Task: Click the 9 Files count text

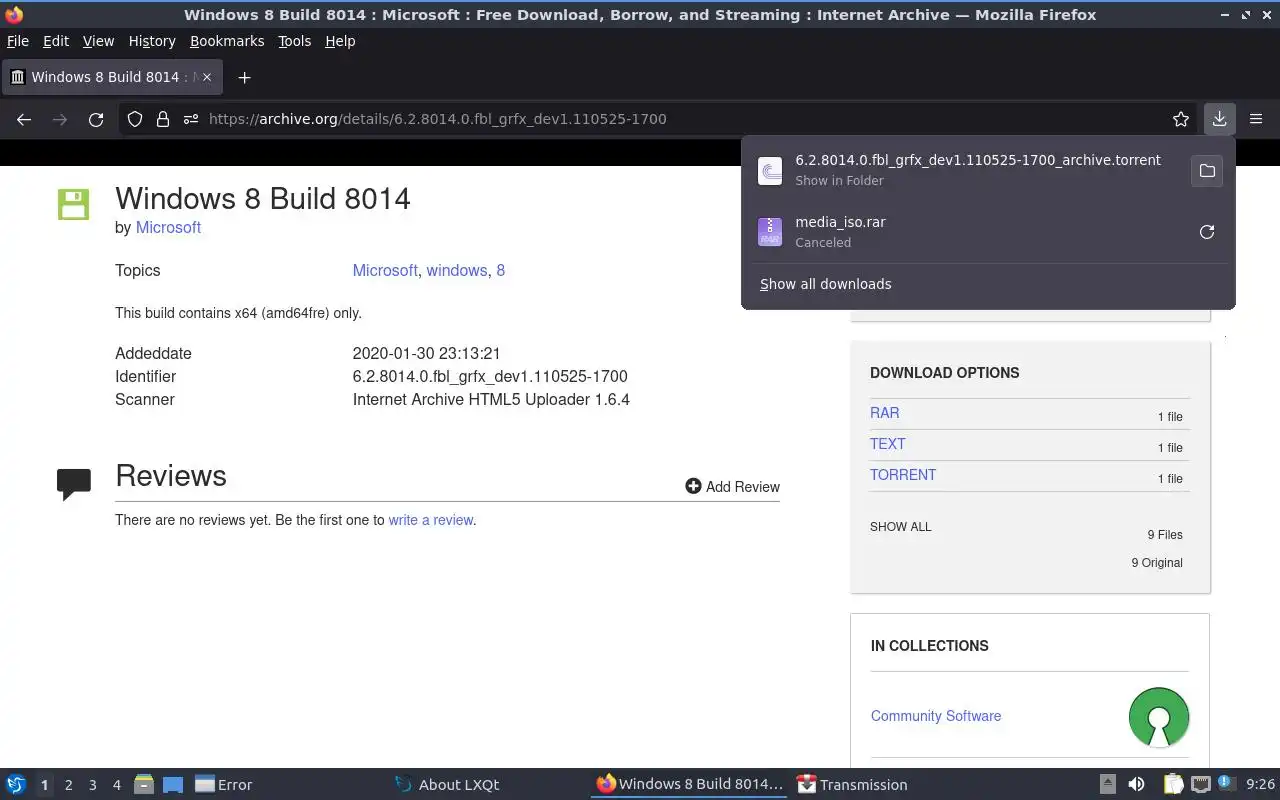Action: tap(1165, 535)
